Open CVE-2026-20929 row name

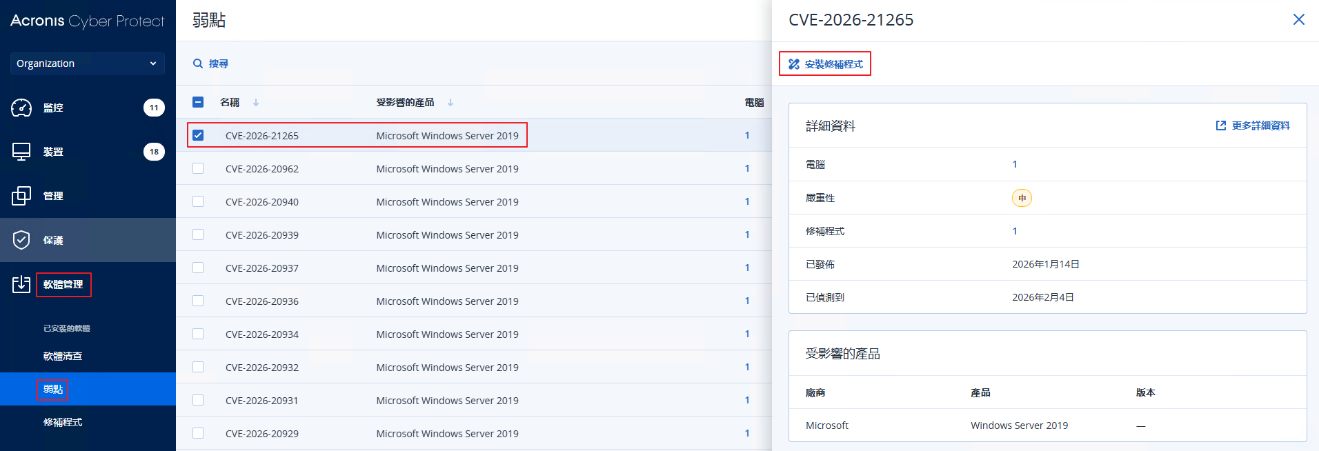[x=262, y=433]
